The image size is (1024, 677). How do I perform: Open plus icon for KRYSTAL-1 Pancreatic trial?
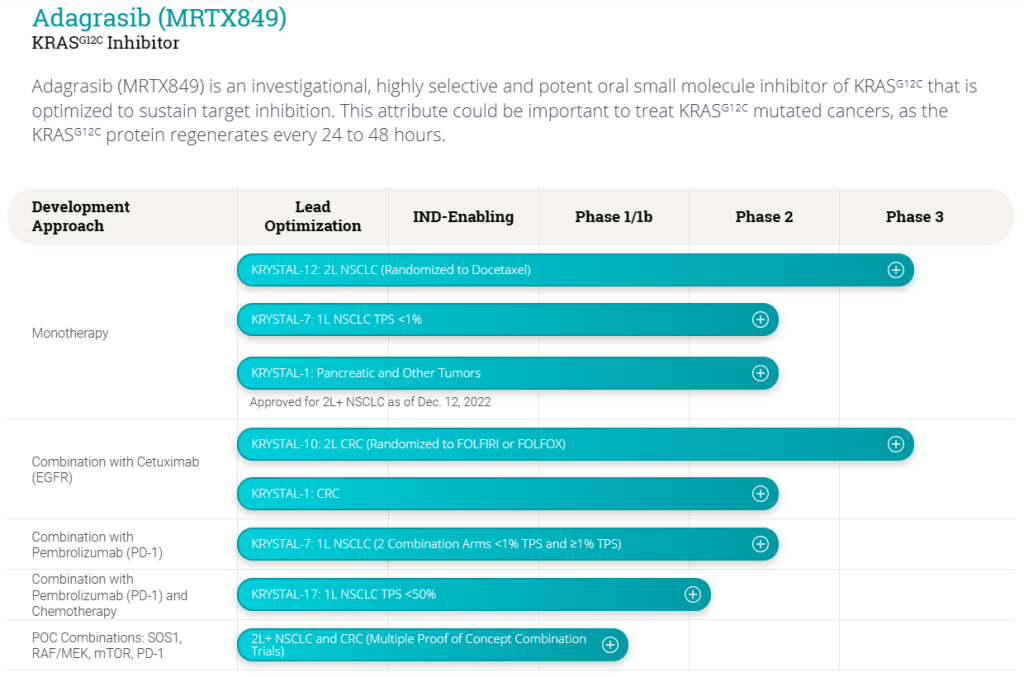(x=760, y=373)
